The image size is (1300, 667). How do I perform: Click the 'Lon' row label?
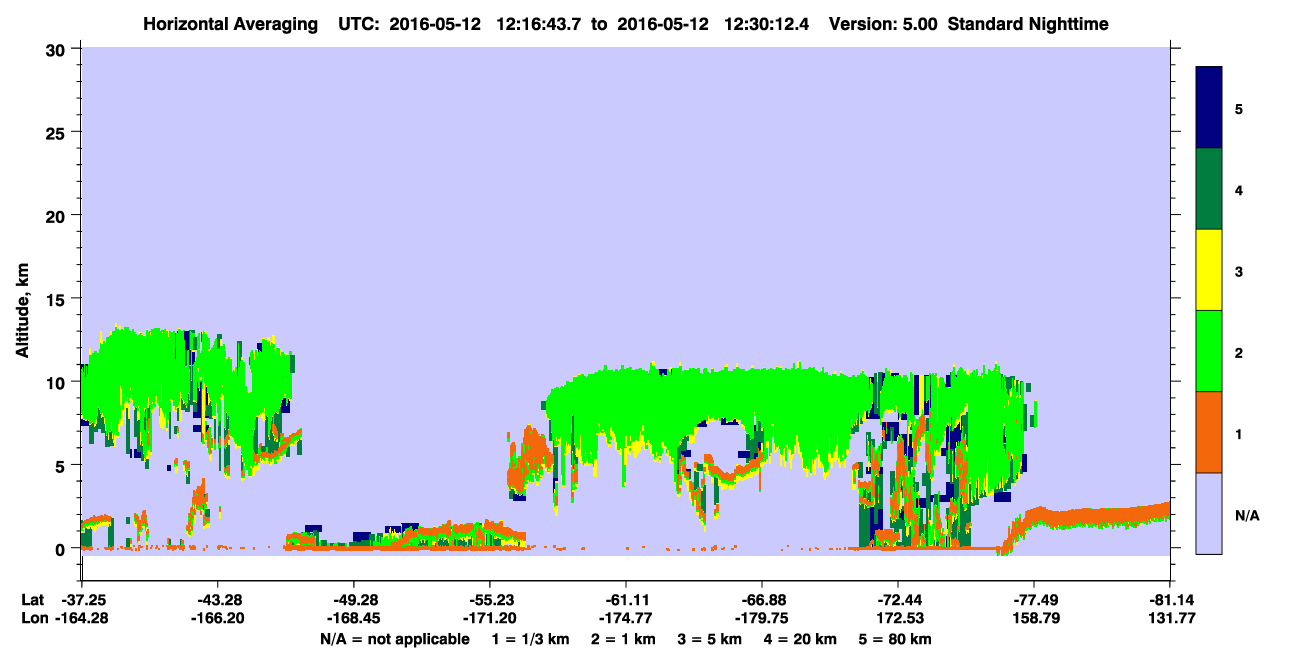[33, 618]
